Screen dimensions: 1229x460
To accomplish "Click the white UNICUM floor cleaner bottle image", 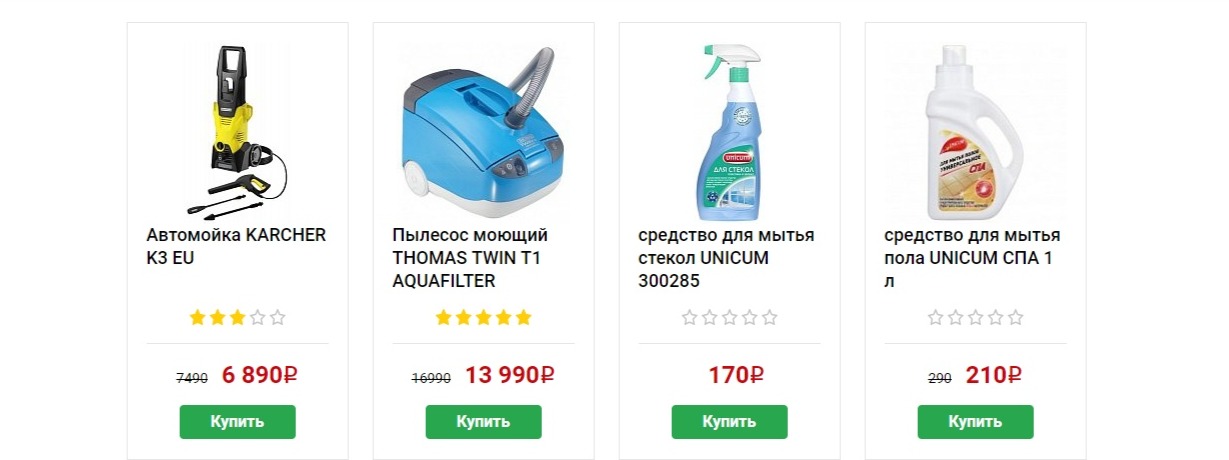I will (x=975, y=130).
